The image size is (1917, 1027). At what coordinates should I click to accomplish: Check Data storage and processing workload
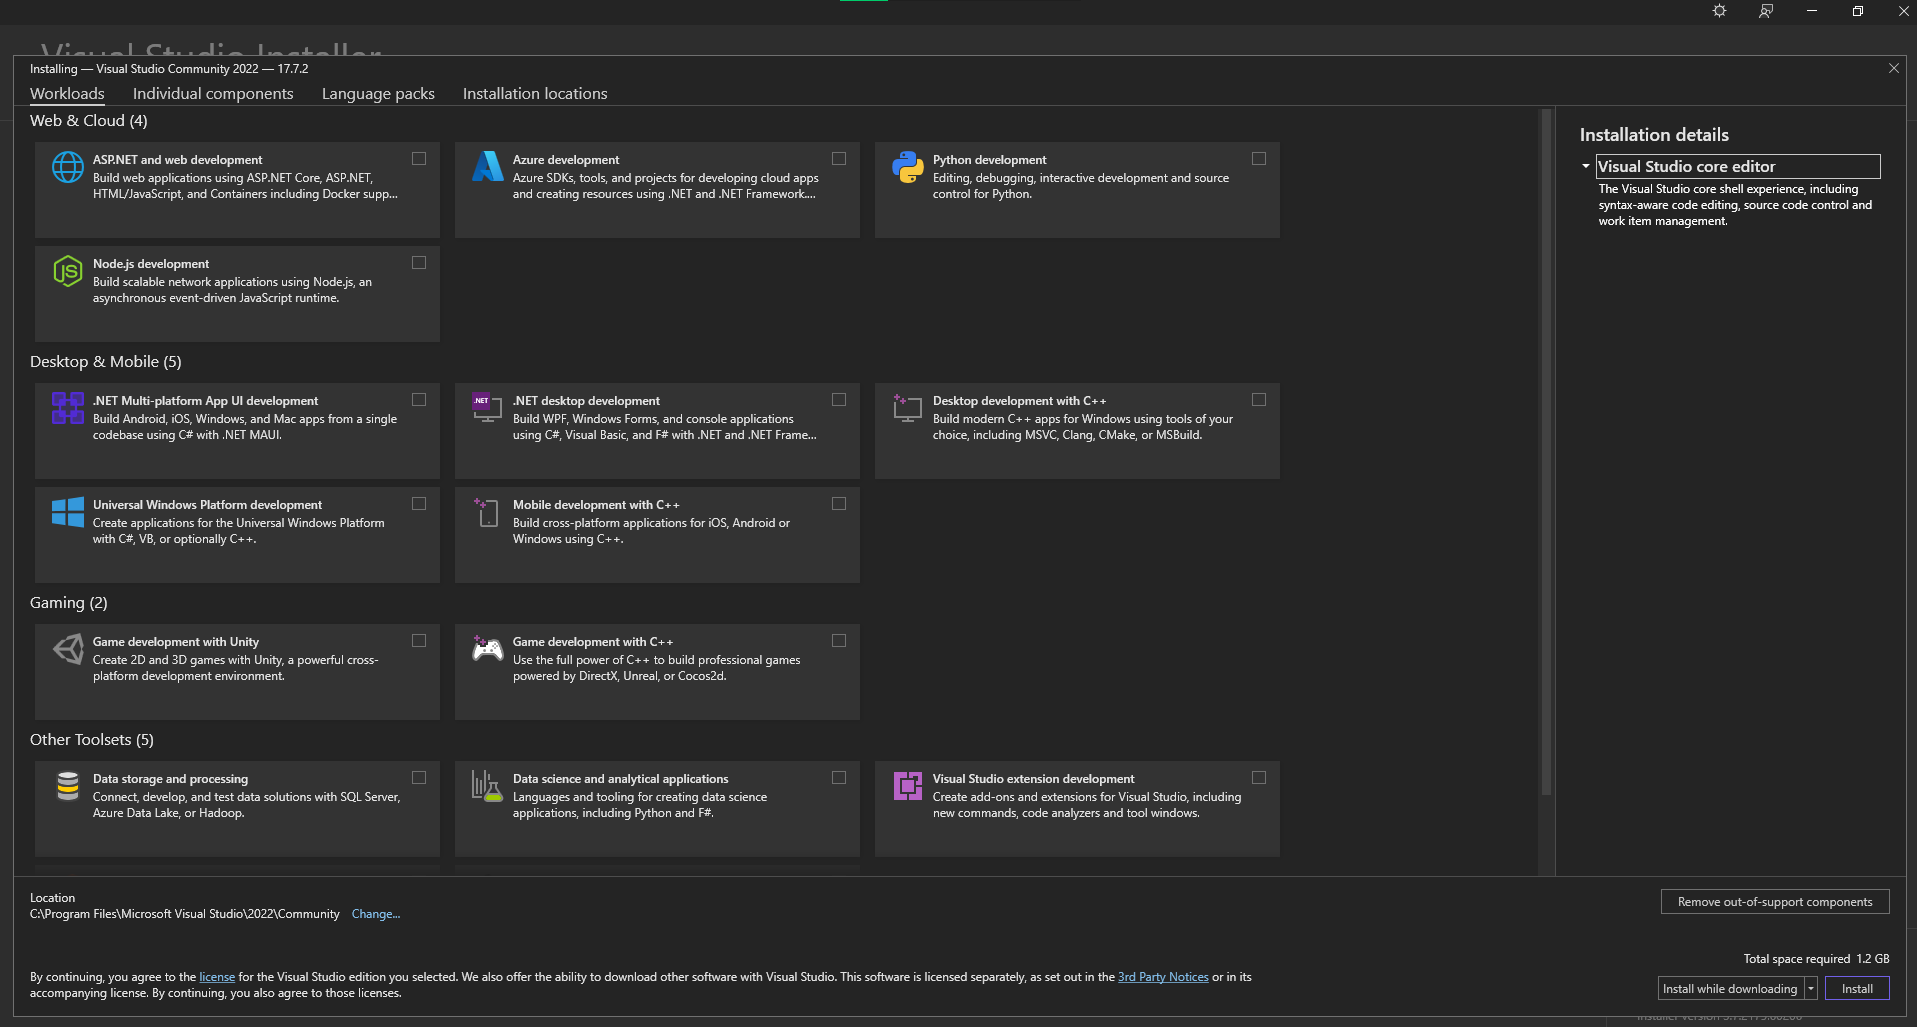click(x=419, y=778)
